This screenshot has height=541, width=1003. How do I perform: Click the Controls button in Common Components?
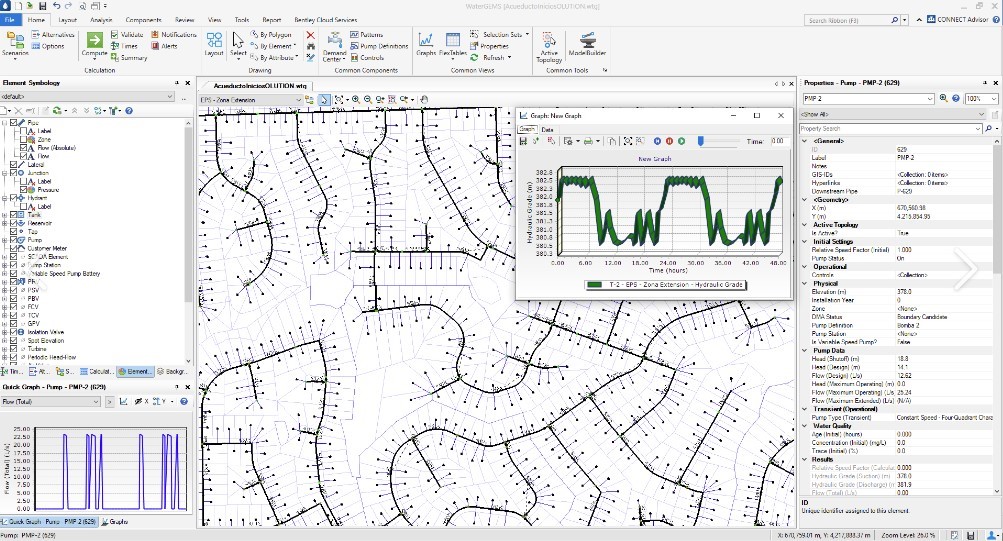367,58
